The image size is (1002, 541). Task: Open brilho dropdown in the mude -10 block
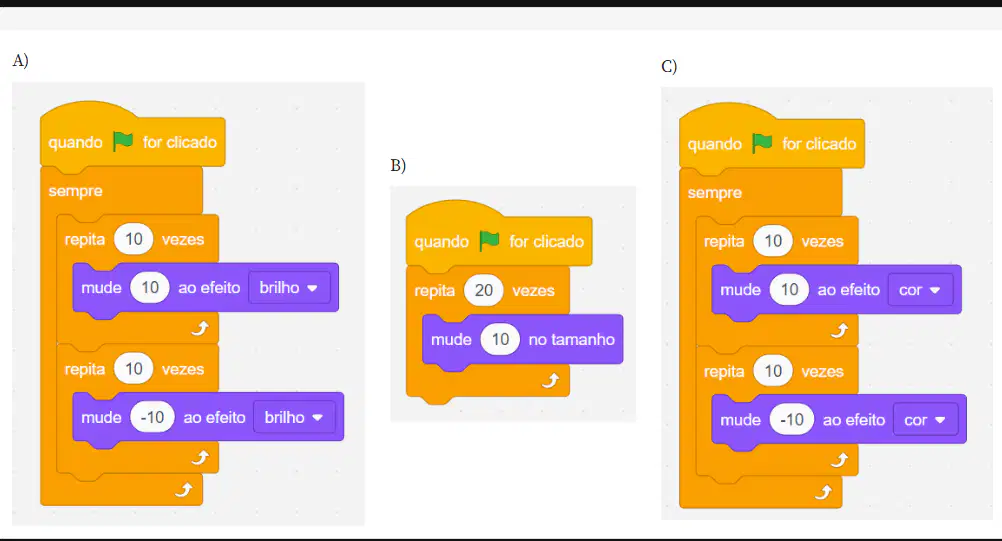point(294,417)
